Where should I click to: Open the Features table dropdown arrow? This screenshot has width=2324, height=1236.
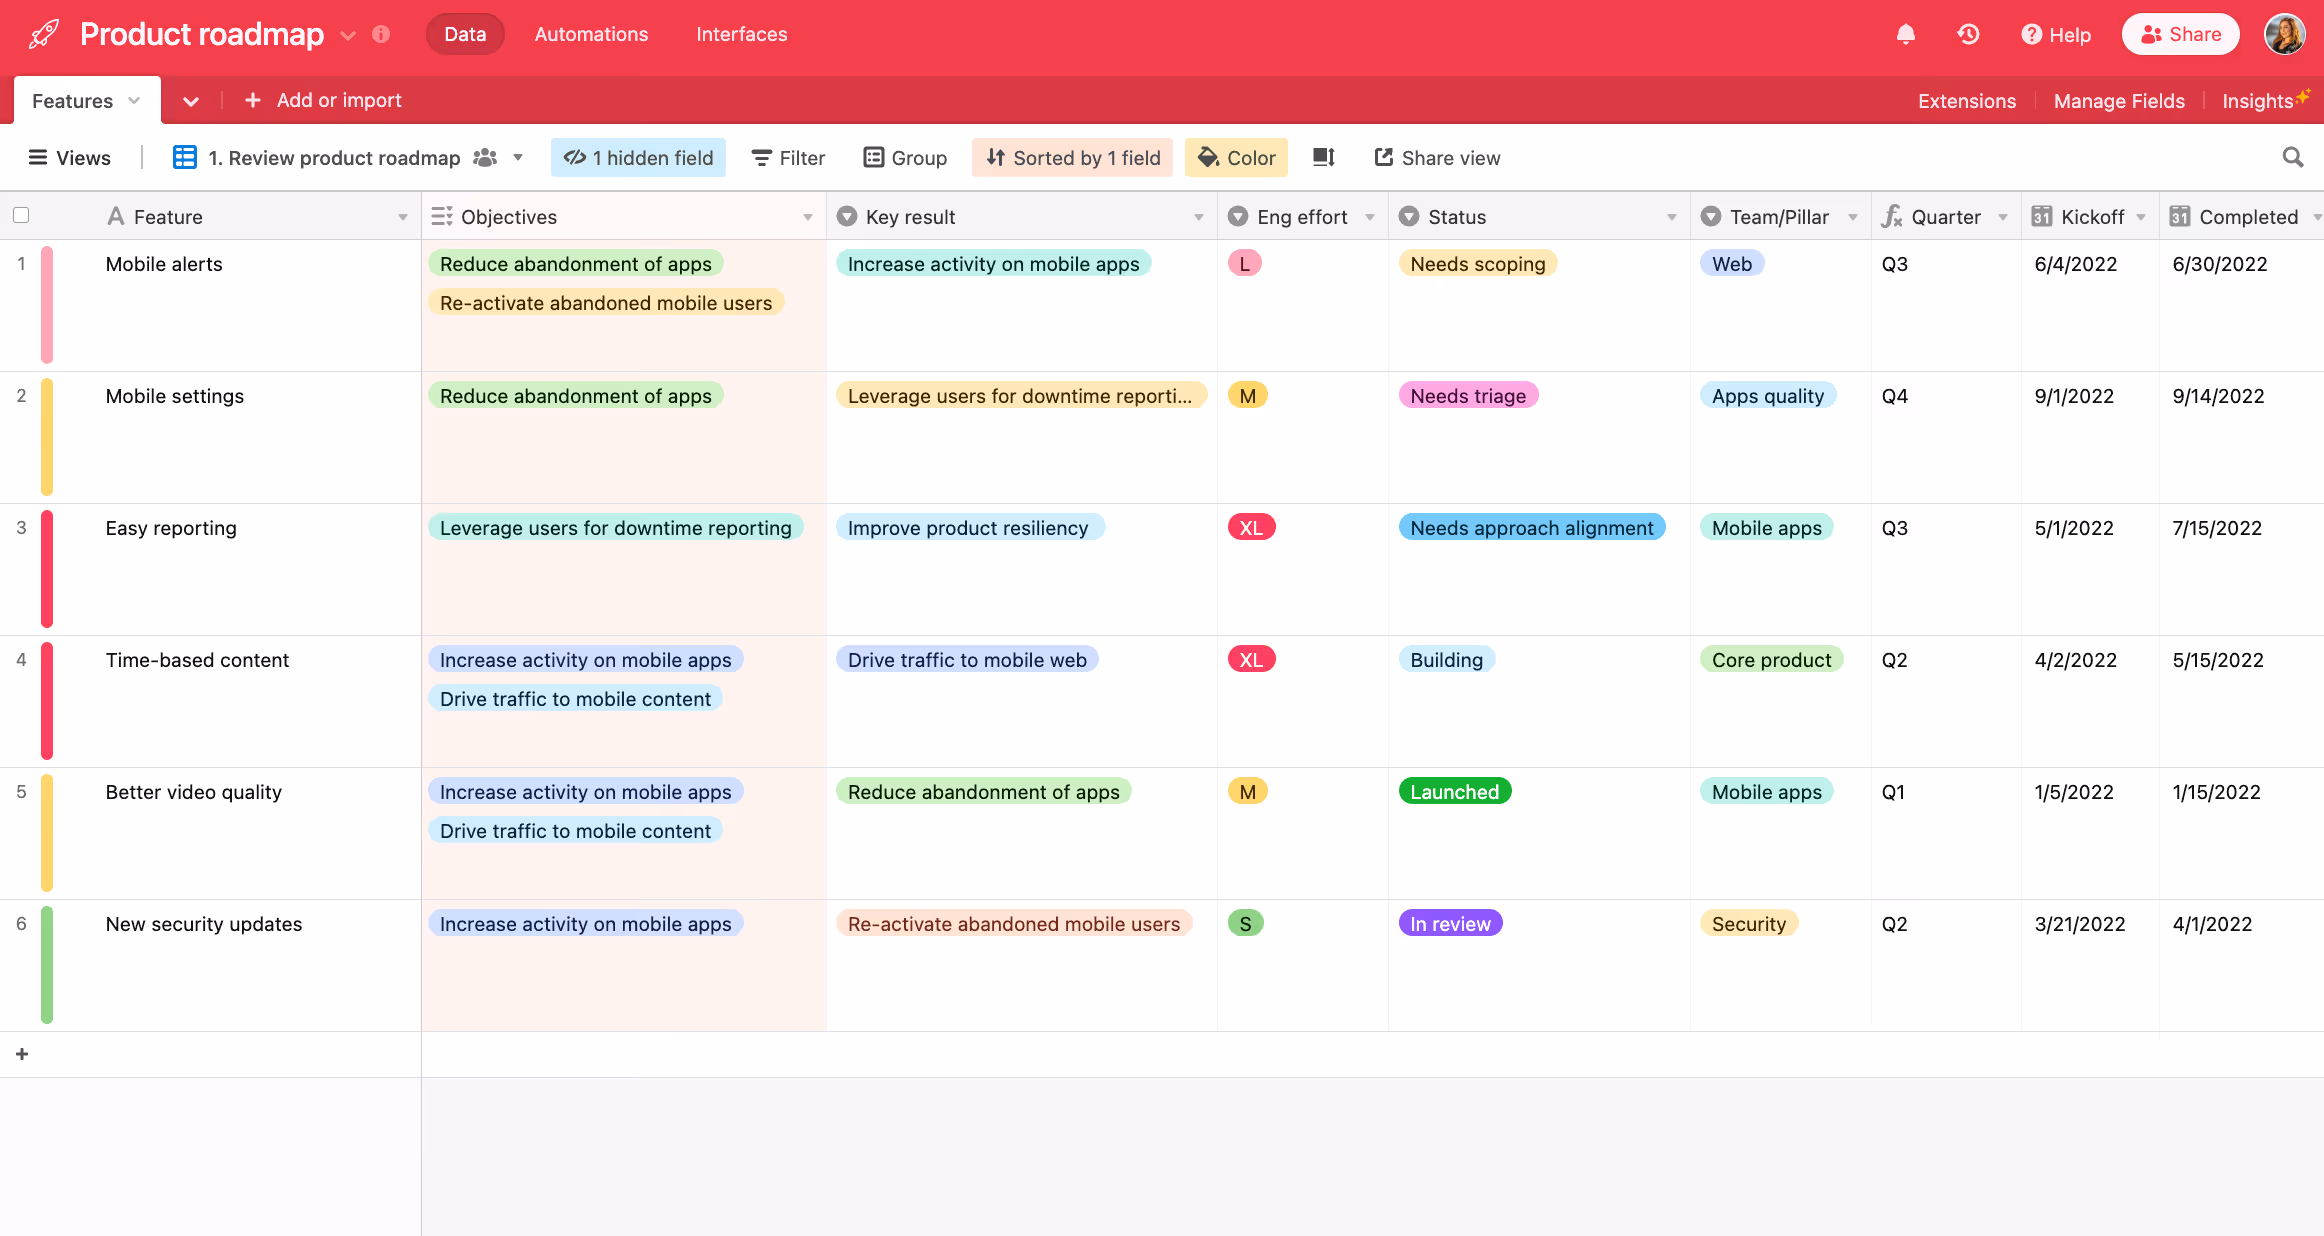click(x=134, y=101)
